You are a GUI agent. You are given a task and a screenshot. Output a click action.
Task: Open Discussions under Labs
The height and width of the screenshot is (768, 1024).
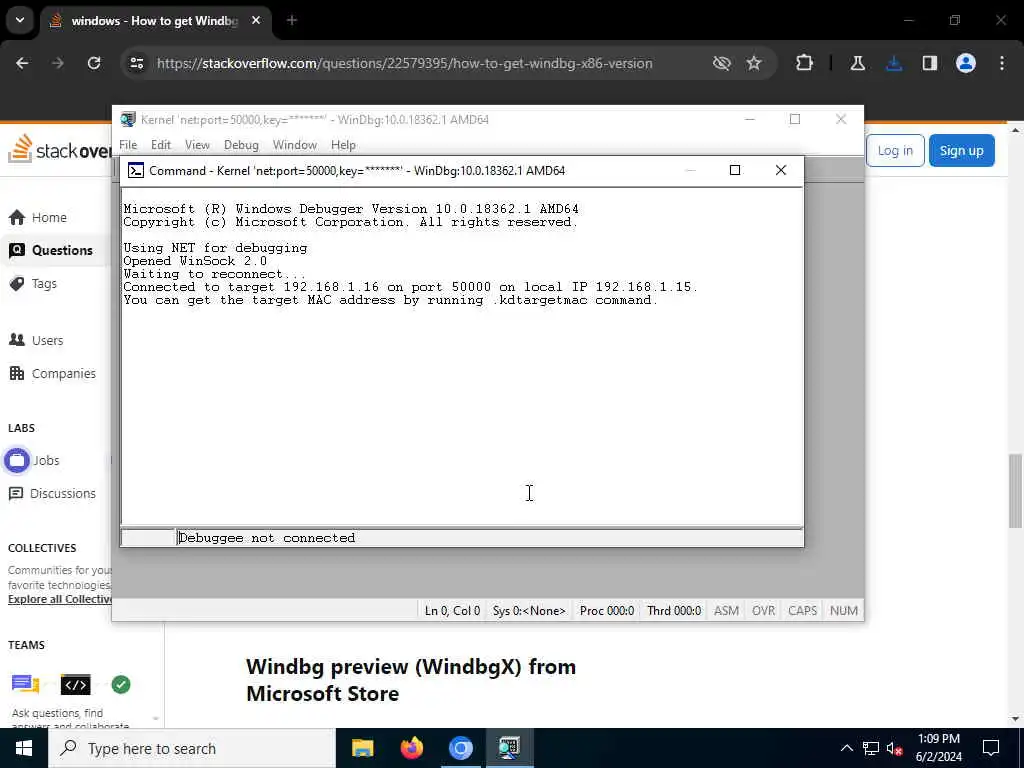(x=63, y=494)
